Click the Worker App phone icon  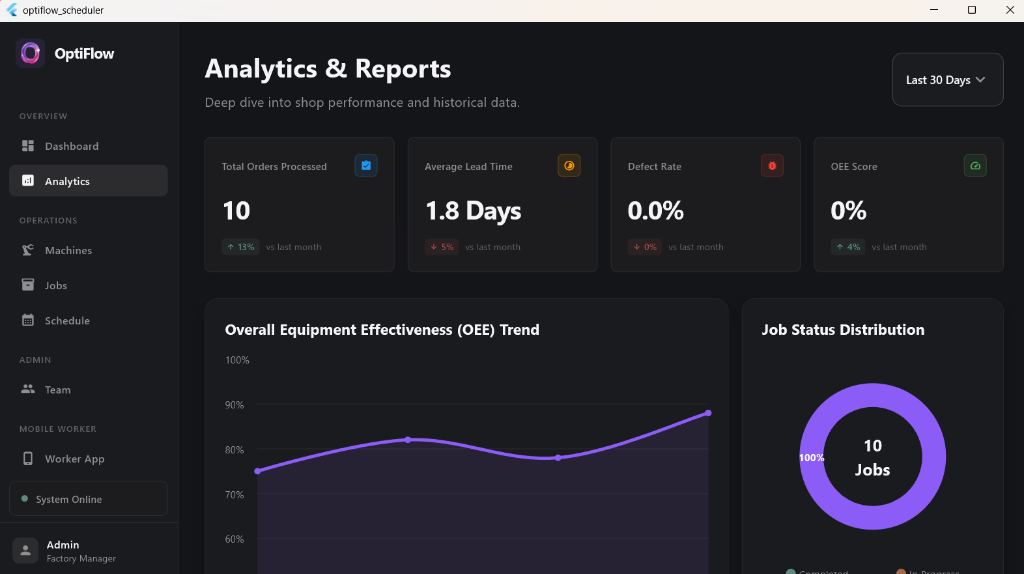coord(27,458)
